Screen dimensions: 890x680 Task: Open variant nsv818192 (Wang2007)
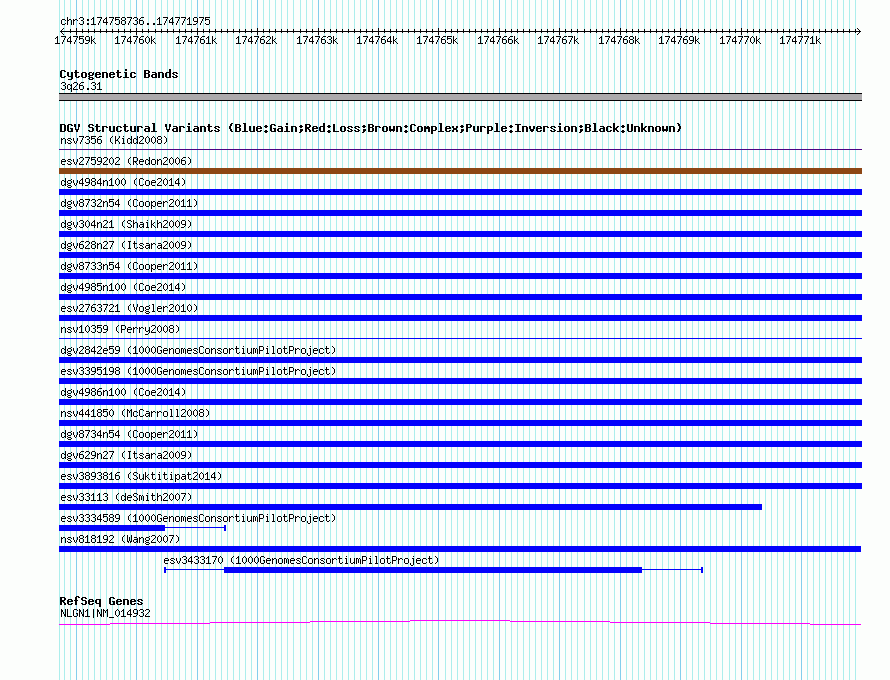120,539
